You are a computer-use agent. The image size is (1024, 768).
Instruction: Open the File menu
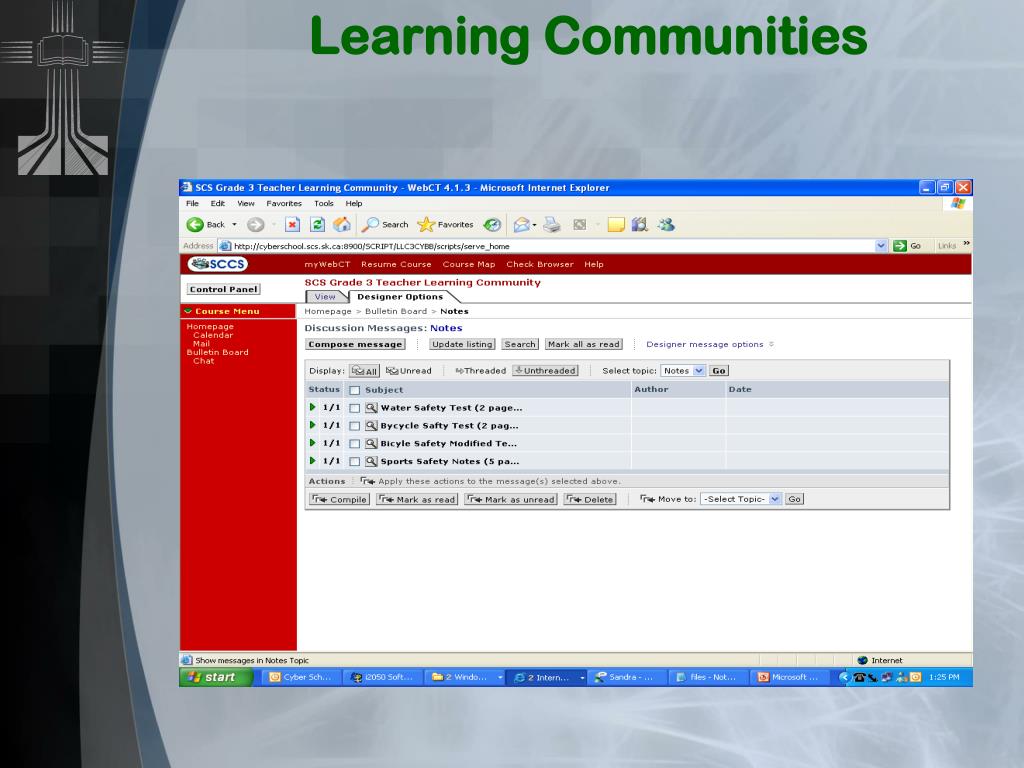tap(192, 203)
